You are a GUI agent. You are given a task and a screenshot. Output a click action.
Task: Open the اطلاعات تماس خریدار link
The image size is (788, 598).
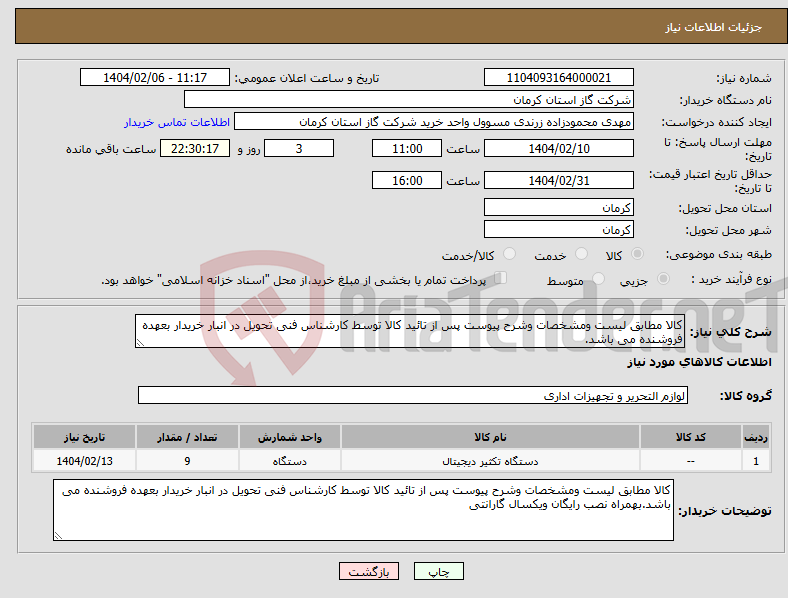pyautogui.click(x=177, y=122)
